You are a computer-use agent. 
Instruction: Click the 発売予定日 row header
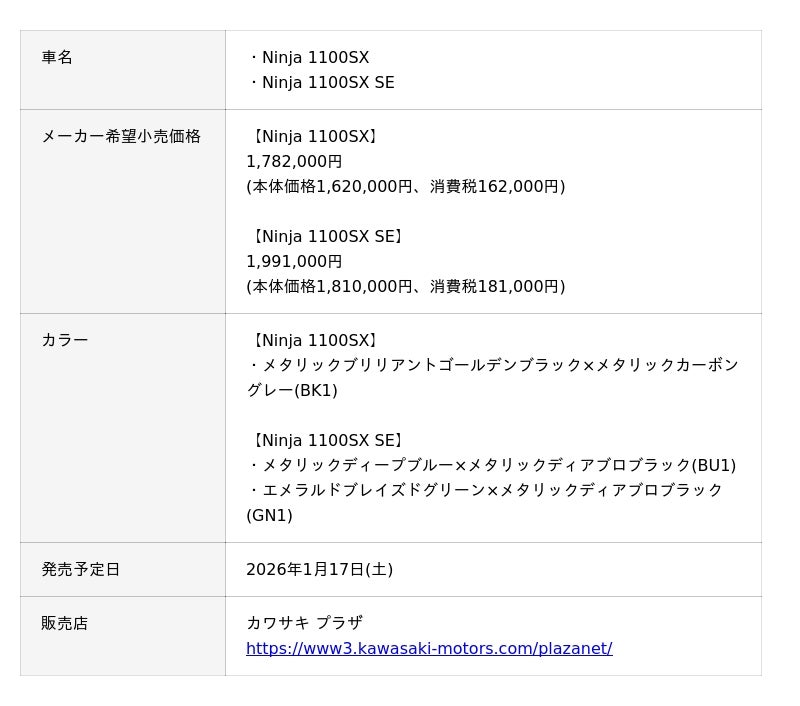(81, 570)
